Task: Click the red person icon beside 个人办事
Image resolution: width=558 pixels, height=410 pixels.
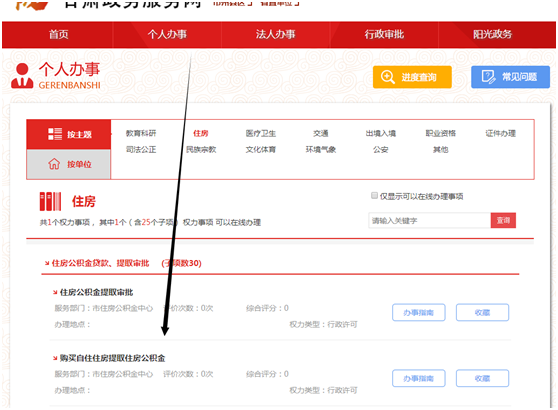Action: click(22, 75)
